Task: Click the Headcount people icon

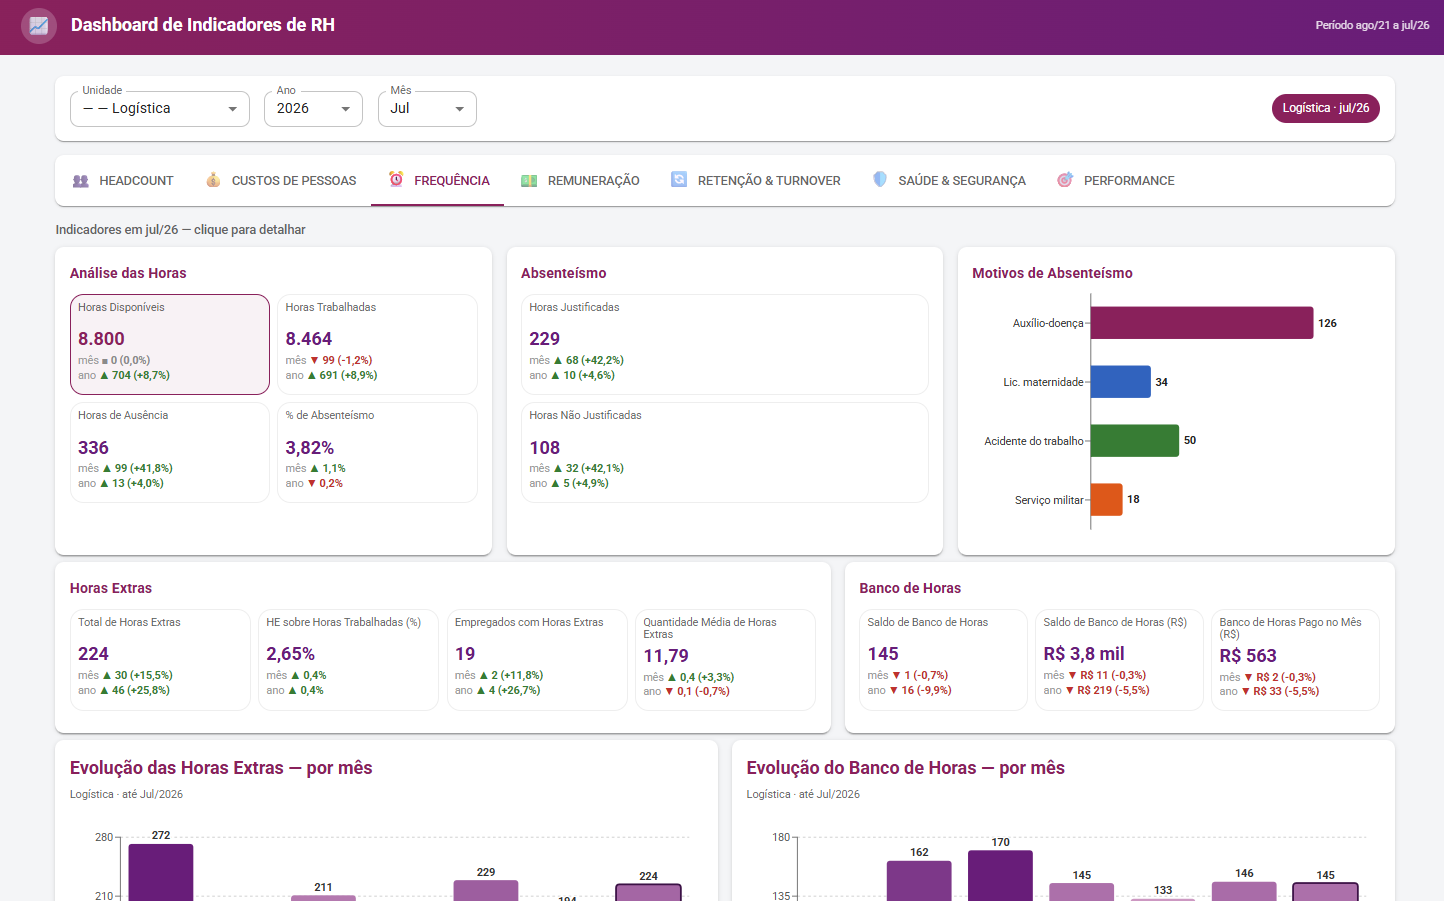Action: pos(81,181)
